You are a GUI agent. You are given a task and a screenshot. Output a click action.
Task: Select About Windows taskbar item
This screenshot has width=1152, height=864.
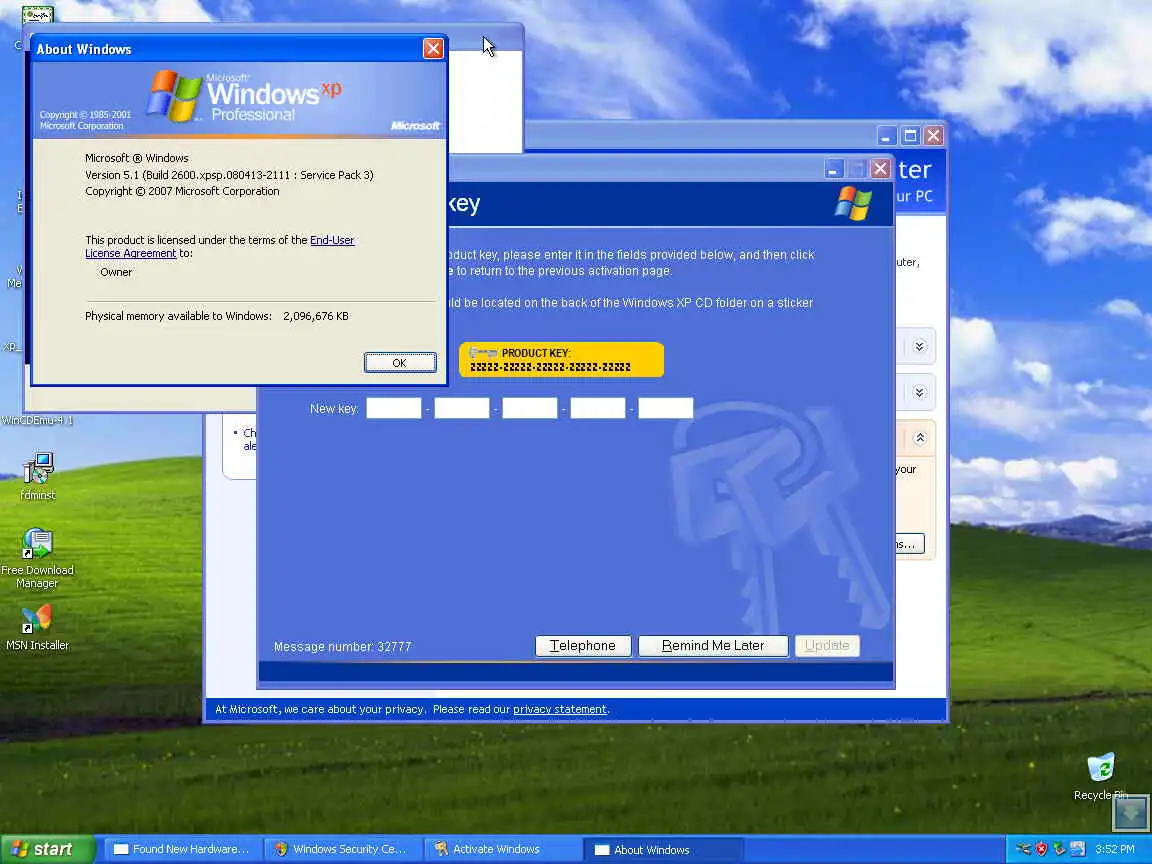tap(661, 850)
